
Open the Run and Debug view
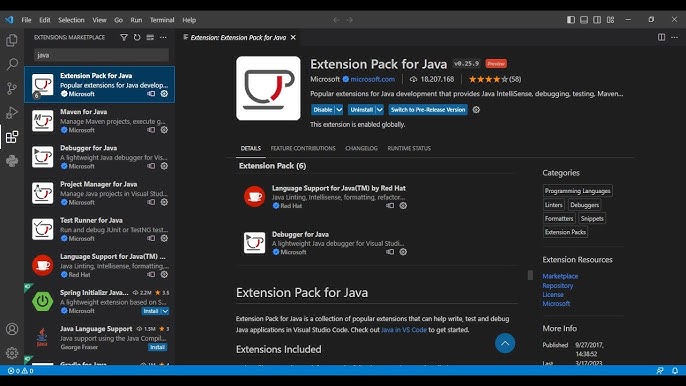pyautogui.click(x=12, y=112)
